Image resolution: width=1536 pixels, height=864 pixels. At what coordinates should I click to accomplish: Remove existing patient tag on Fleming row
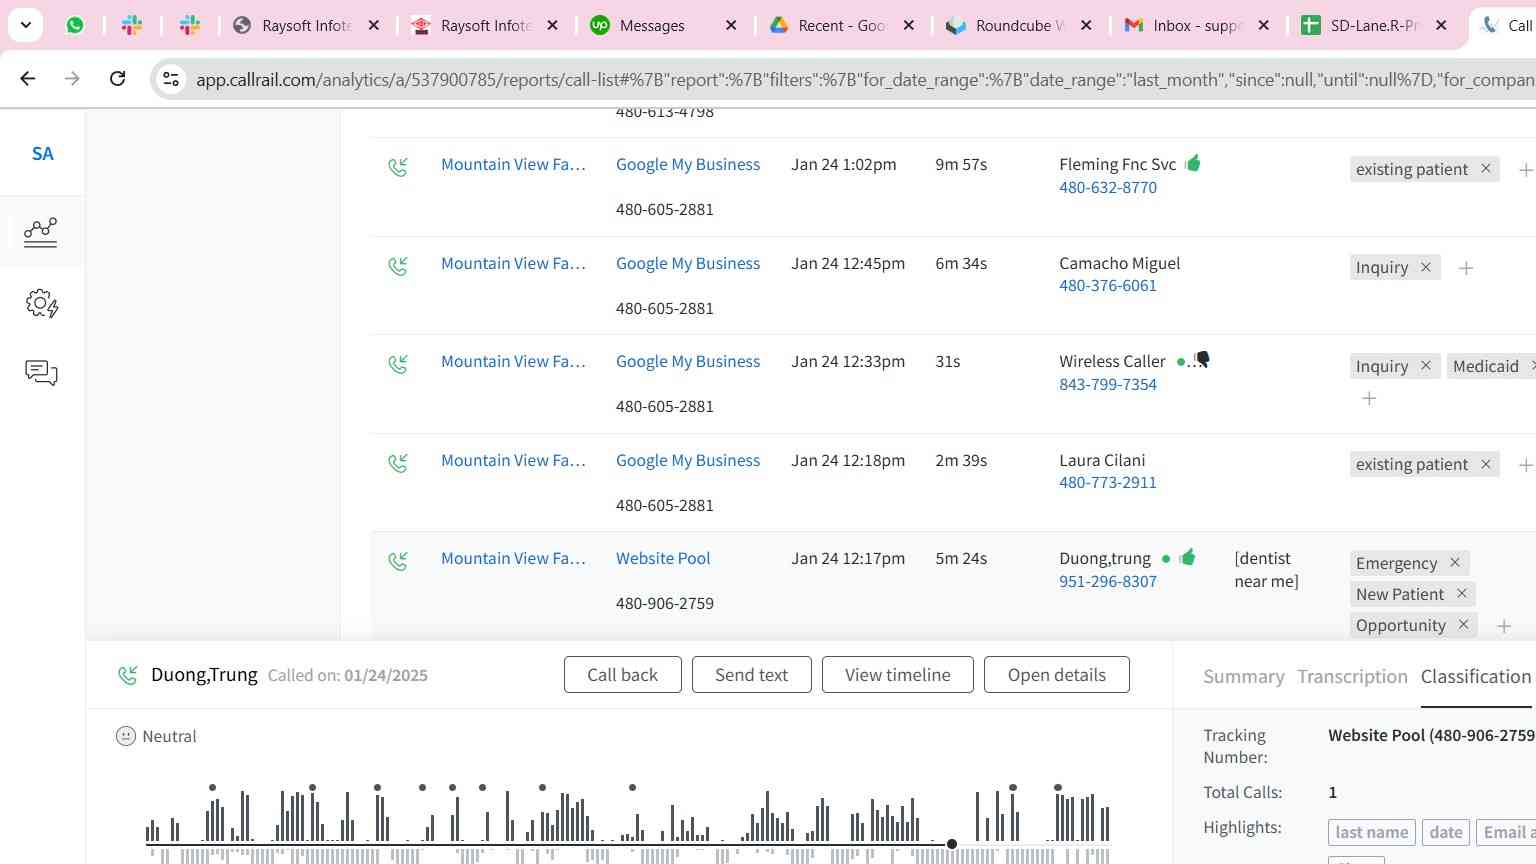(1486, 168)
